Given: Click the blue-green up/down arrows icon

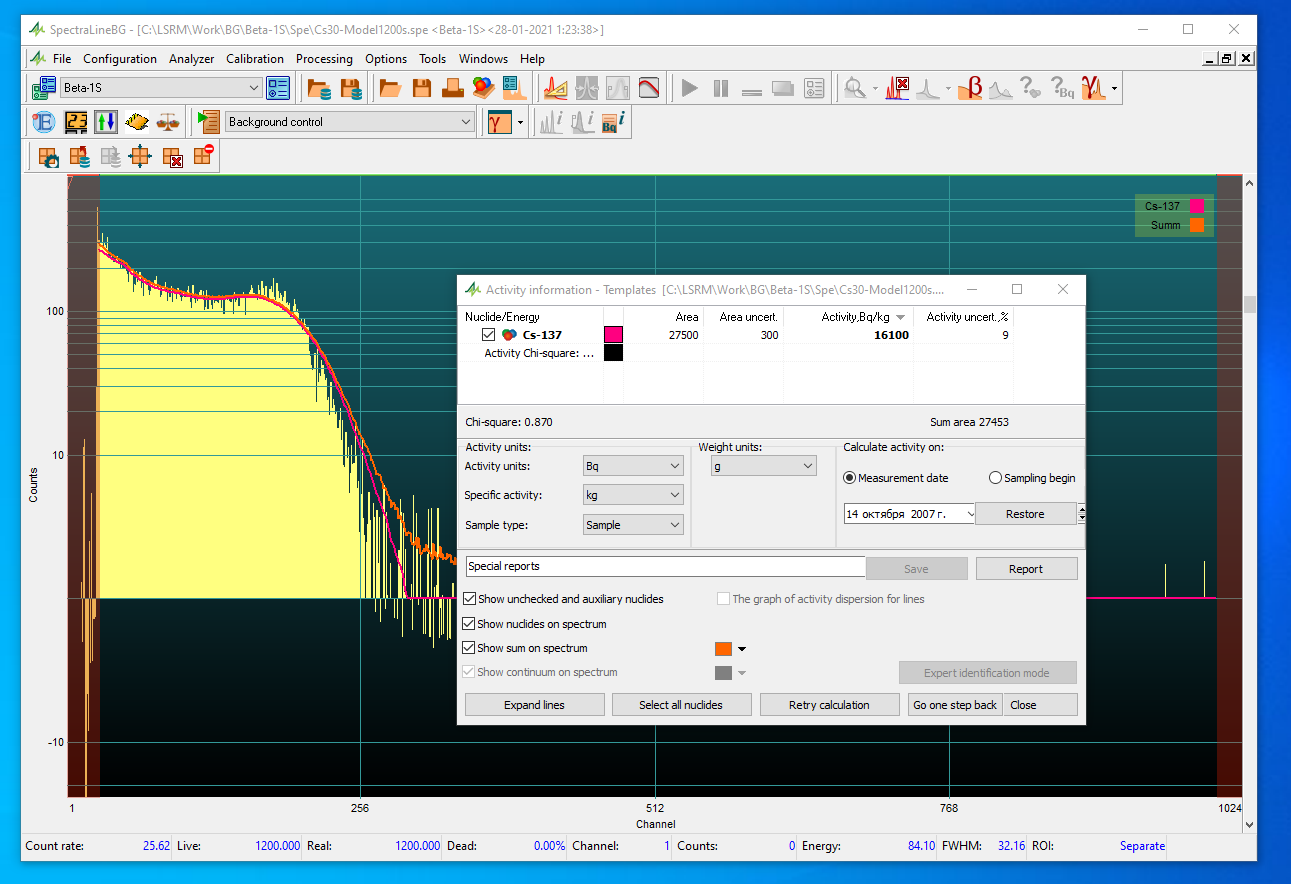Looking at the screenshot, I should (106, 122).
